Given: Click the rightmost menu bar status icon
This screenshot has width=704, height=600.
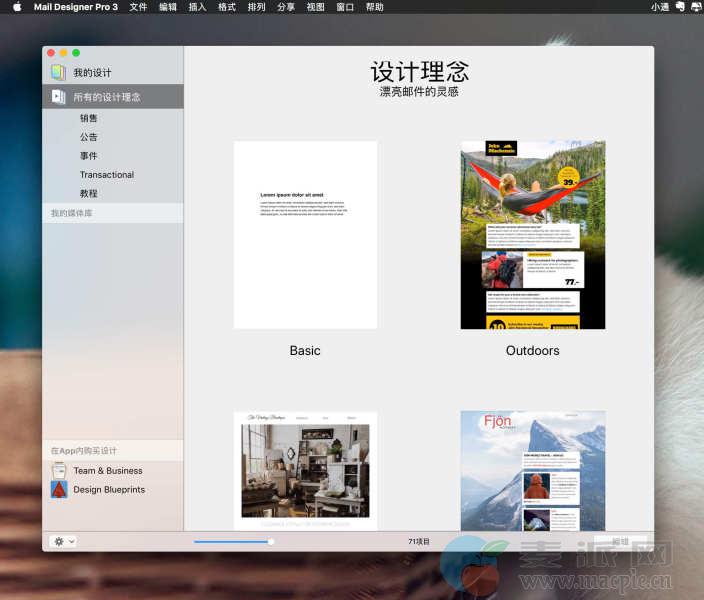Looking at the screenshot, I should (x=696, y=7).
